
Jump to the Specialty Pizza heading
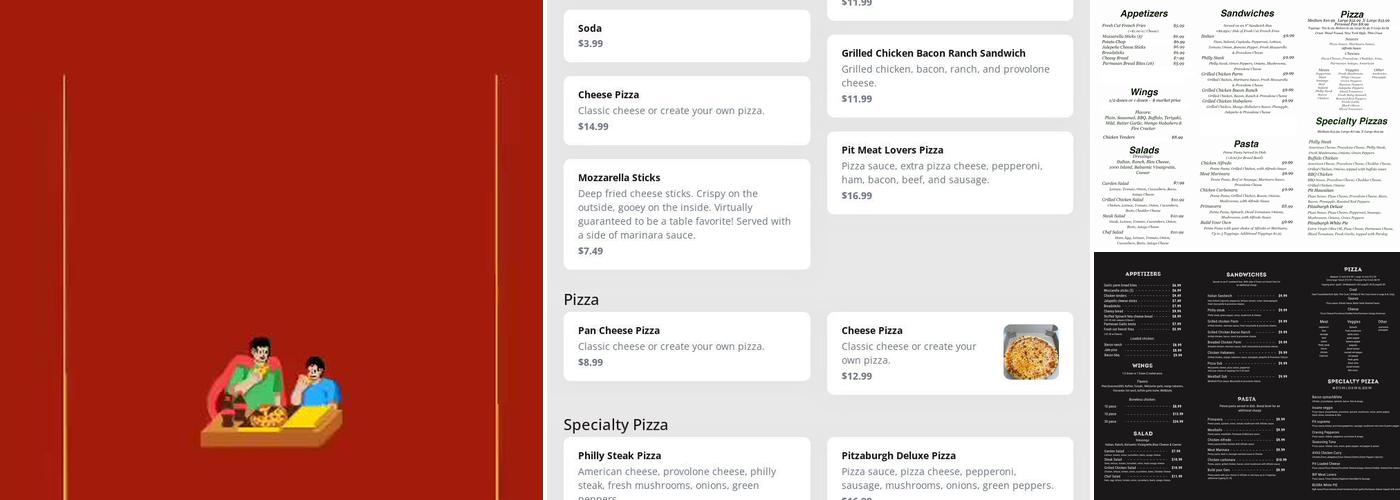616,424
